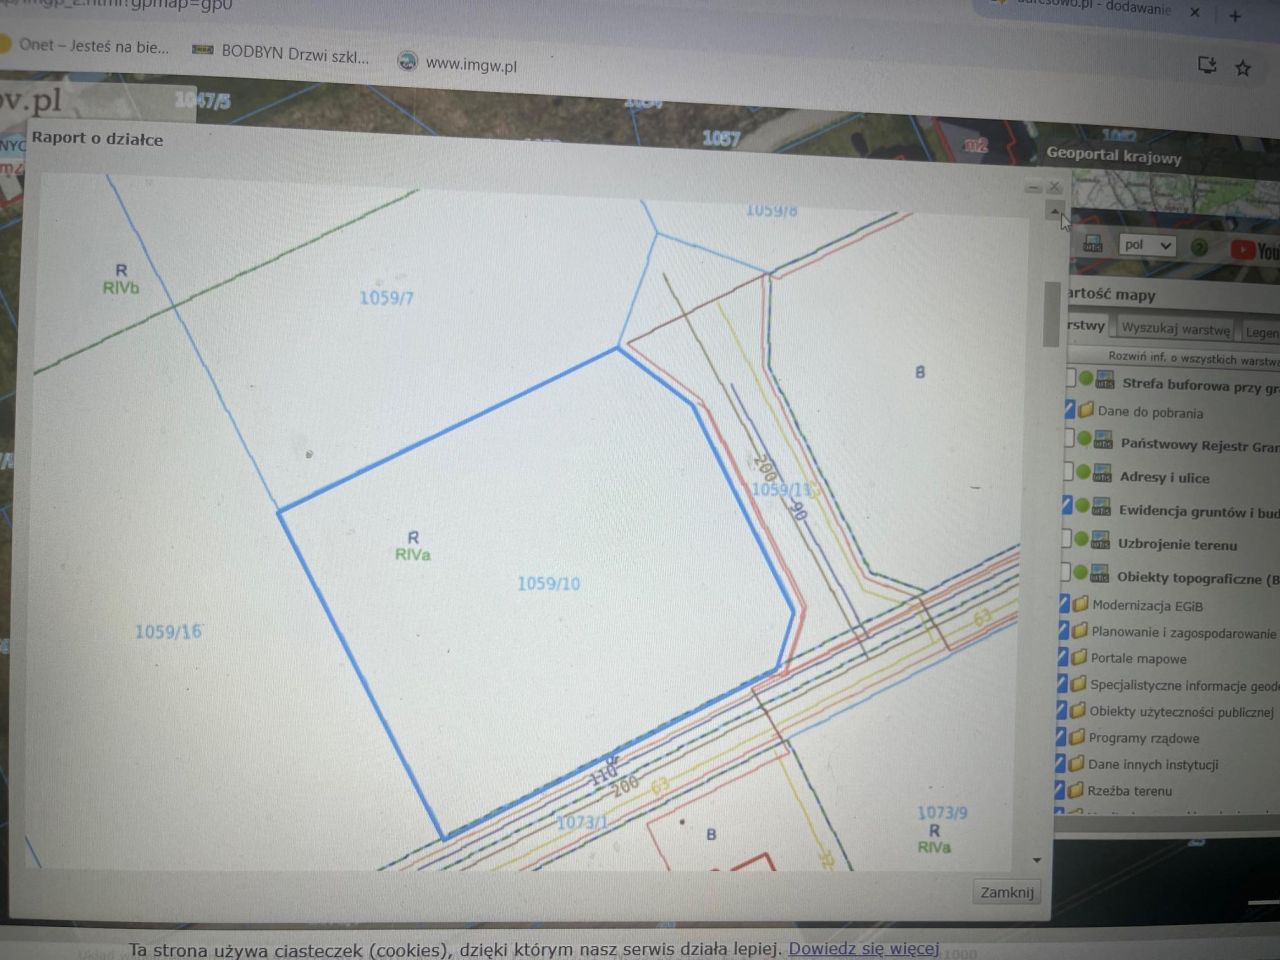This screenshot has height=960, width=1280.
Task: Switch to the Legenda tab
Action: point(1260,332)
